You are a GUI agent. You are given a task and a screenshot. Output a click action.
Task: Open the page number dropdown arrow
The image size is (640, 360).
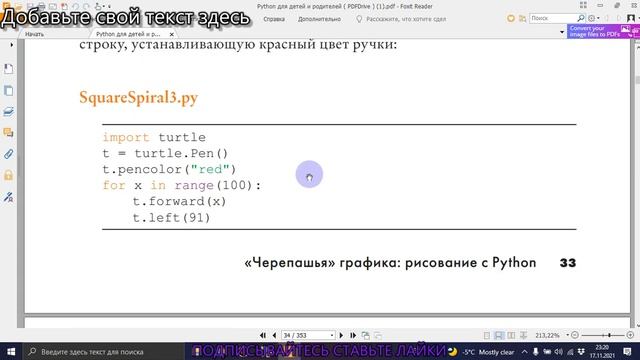tap(332, 335)
